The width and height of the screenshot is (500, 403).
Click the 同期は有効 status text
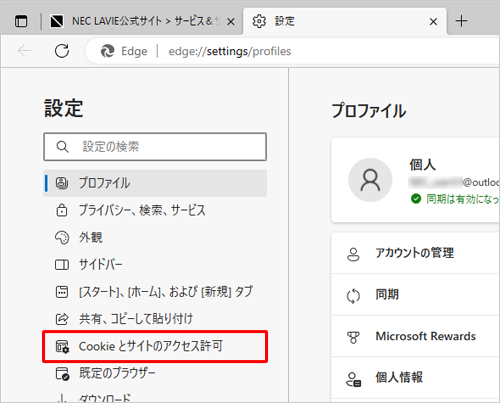463,199
